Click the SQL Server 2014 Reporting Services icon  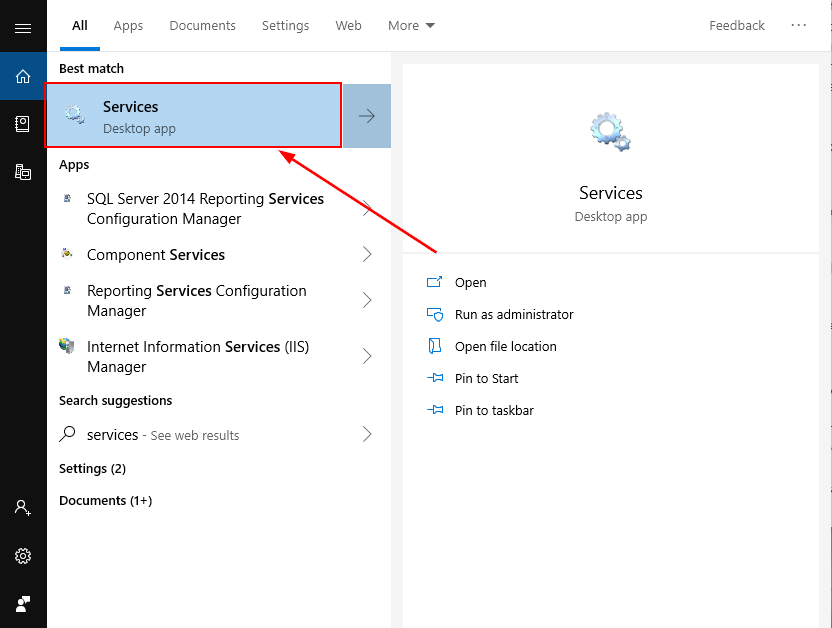click(x=67, y=198)
